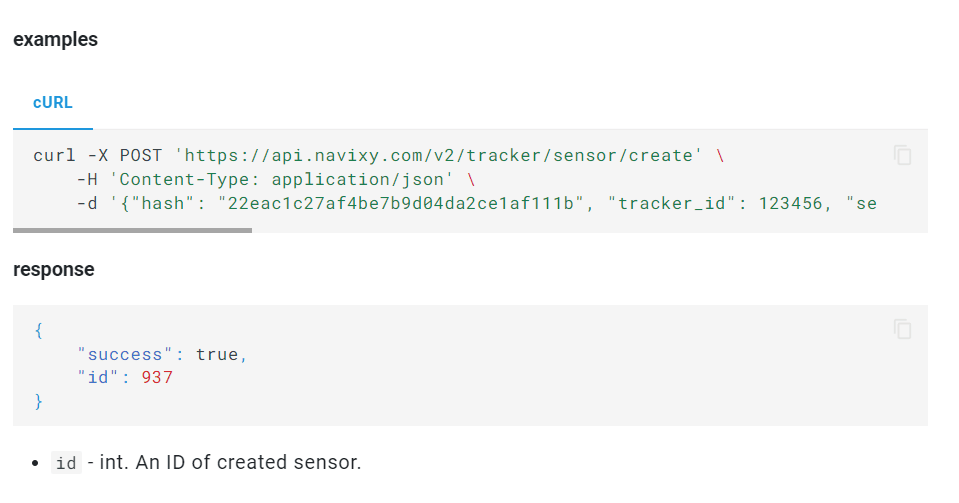Screen dimensions: 959x503
Task: Copy the response JSON to clipboard
Action: pyautogui.click(x=902, y=329)
